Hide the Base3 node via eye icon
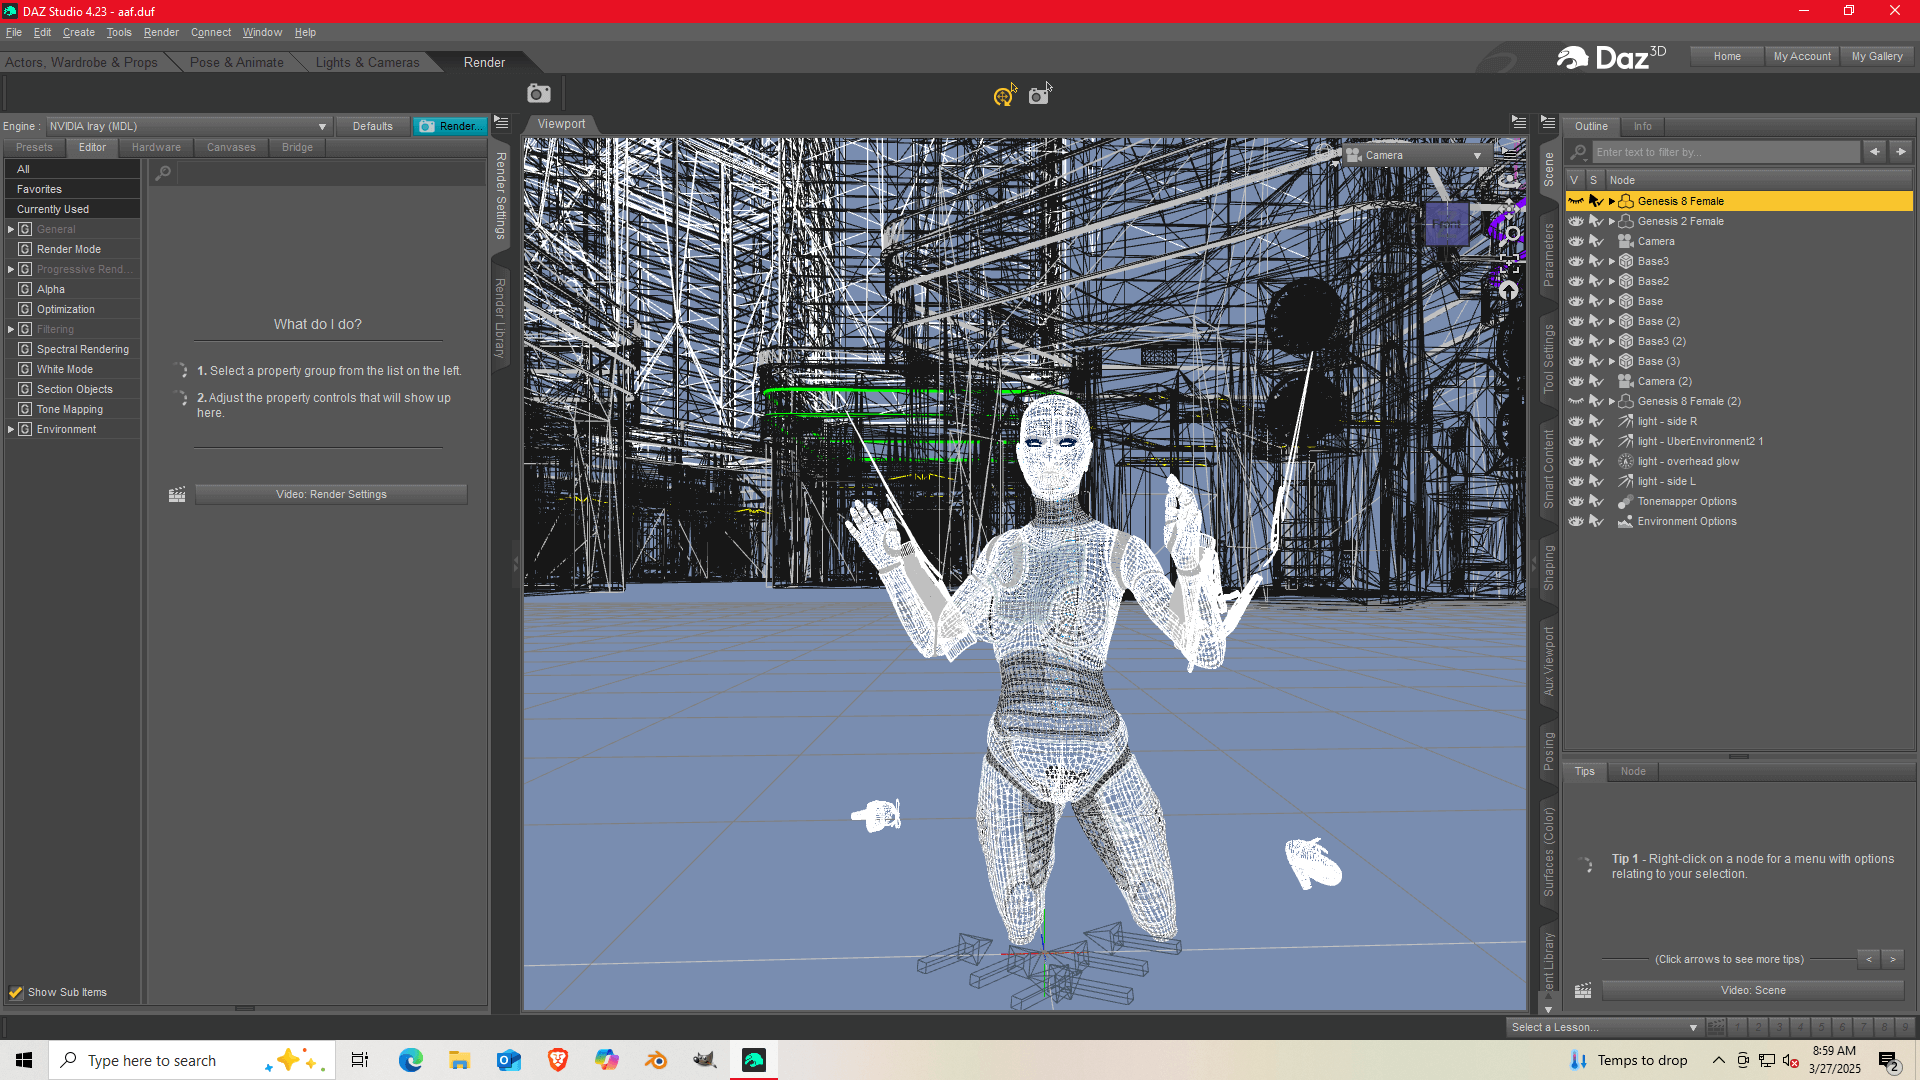 pos(1576,261)
